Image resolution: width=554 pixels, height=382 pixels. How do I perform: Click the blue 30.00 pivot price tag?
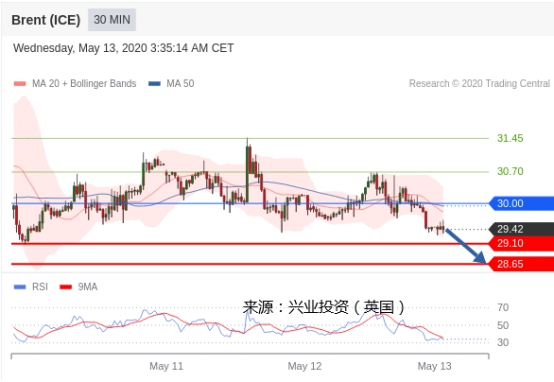[x=521, y=204]
